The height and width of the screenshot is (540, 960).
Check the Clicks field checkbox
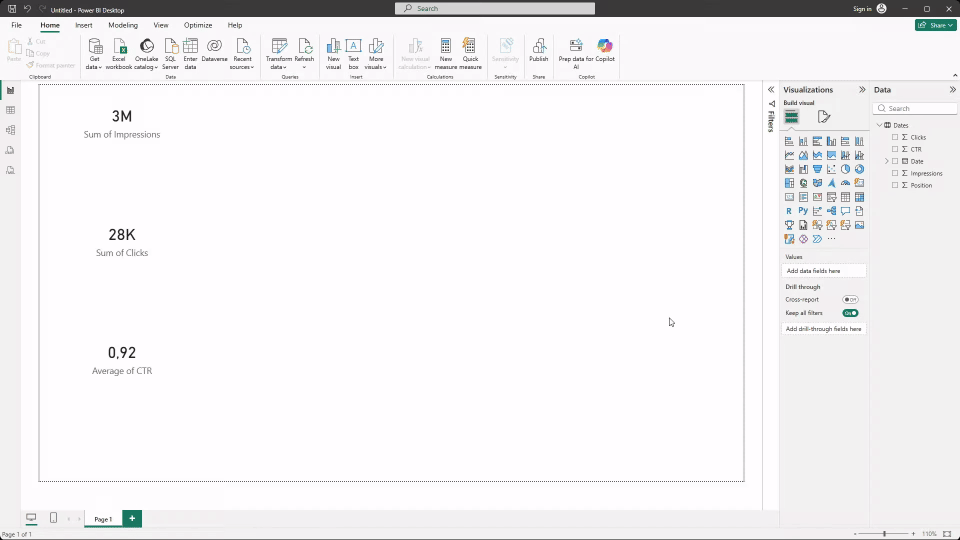point(895,137)
